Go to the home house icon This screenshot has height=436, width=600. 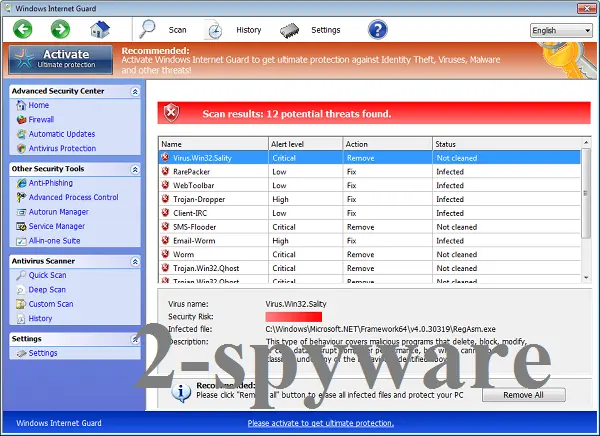[100, 29]
